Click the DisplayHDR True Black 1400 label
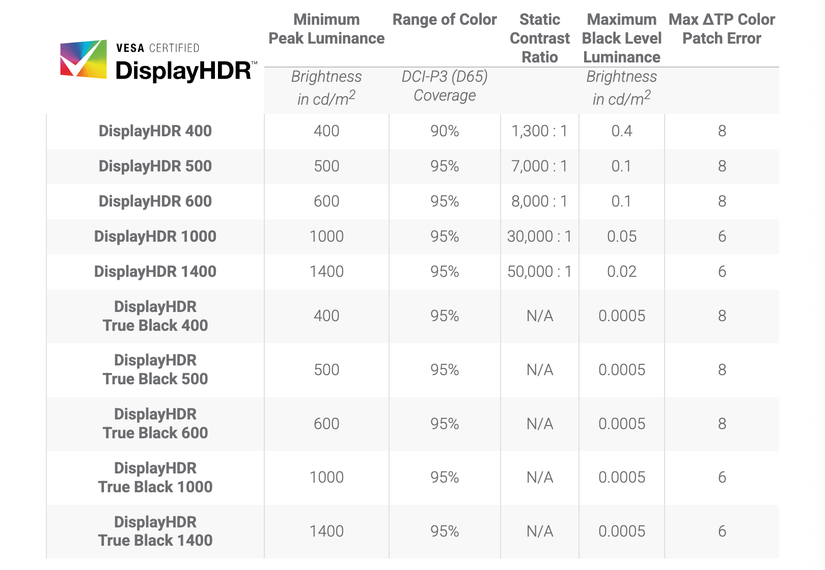The width and height of the screenshot is (825, 570). 155,531
